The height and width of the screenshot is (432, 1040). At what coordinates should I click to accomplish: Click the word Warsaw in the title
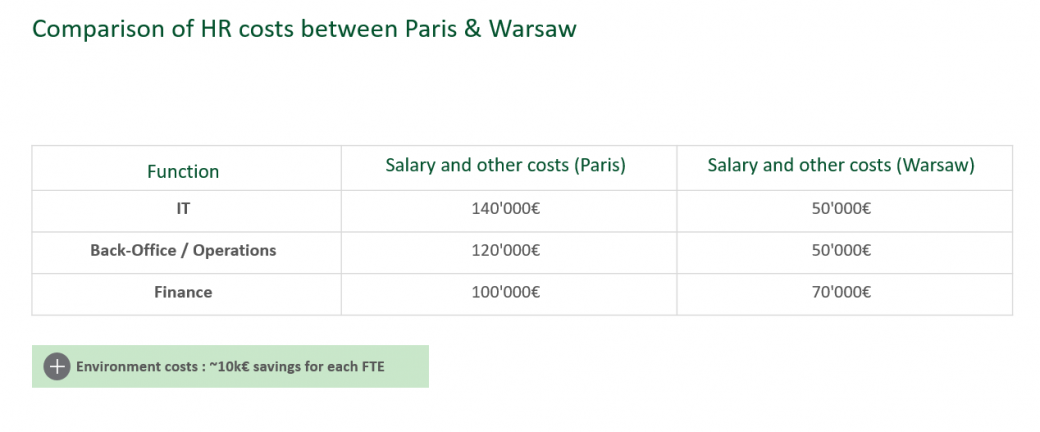coord(533,29)
